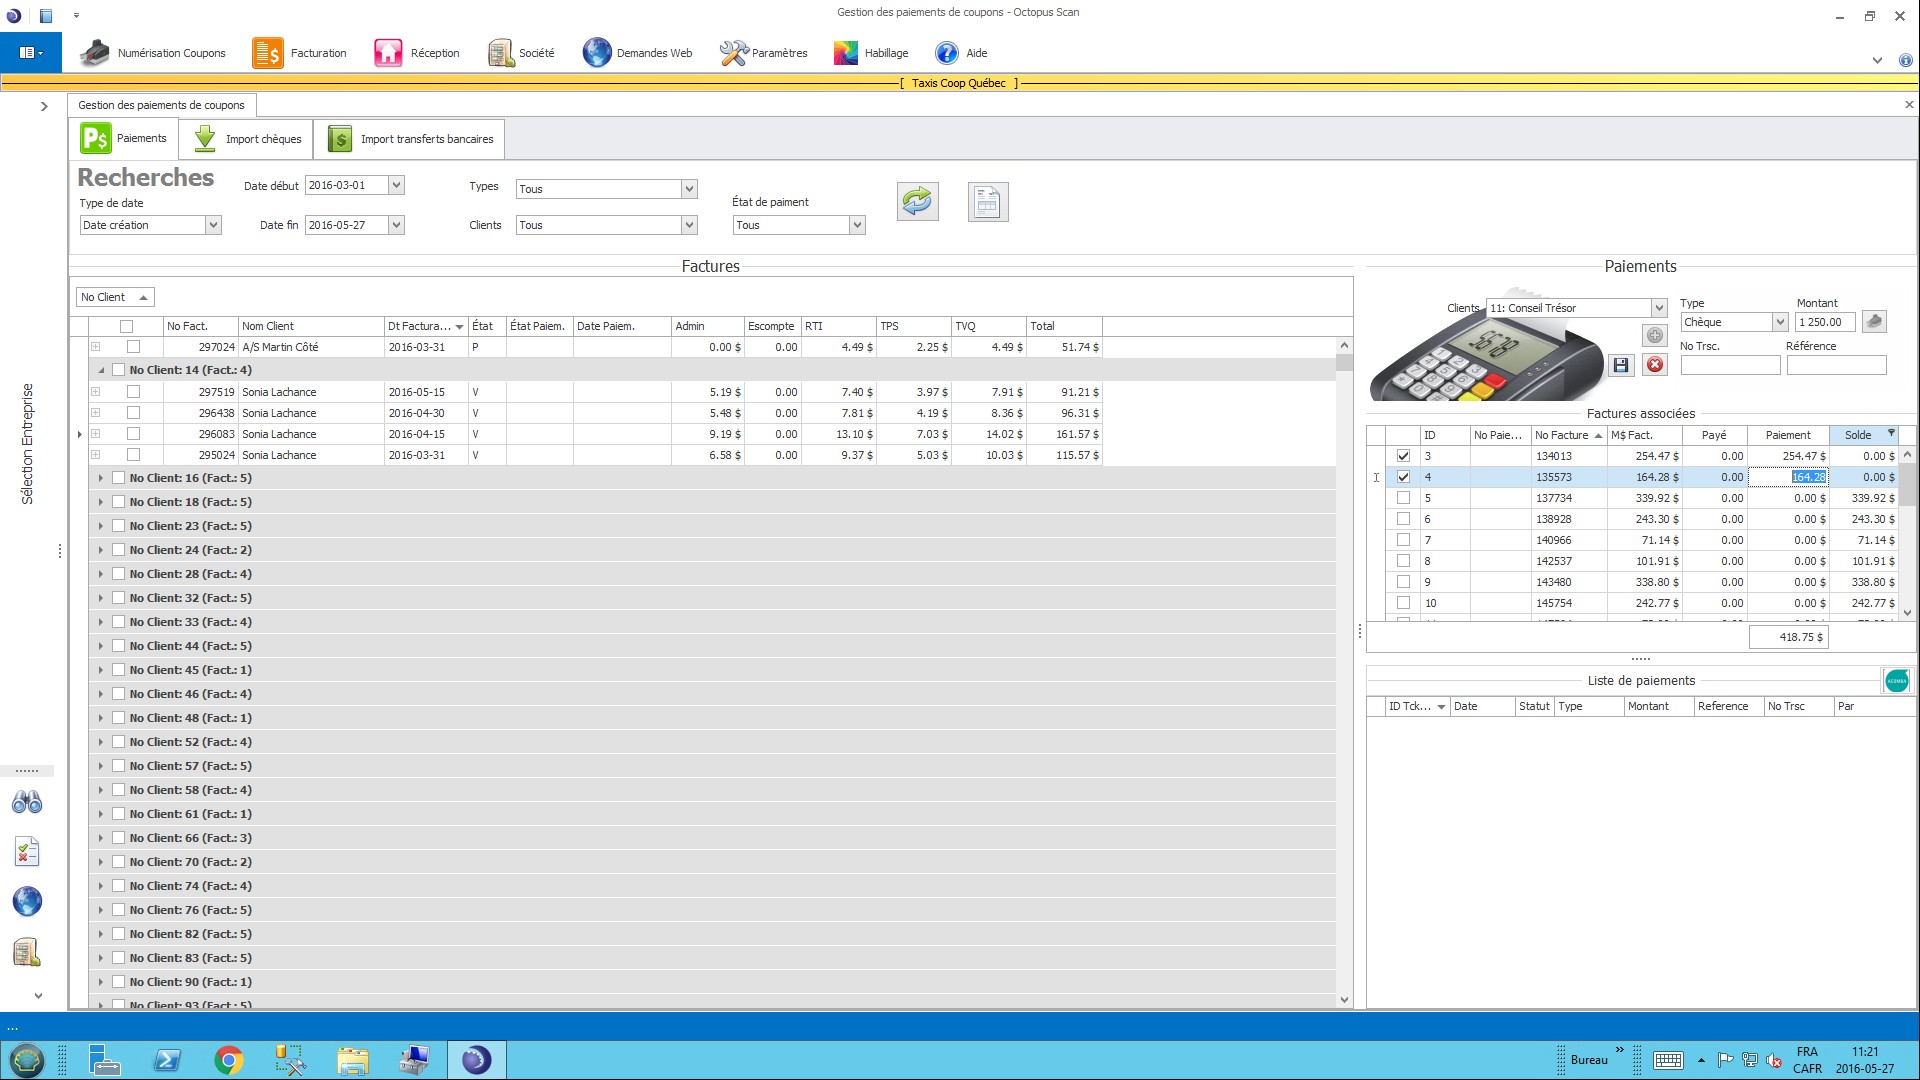Sort by the Nom Client column header
1920x1080 pixels.
tap(310, 326)
